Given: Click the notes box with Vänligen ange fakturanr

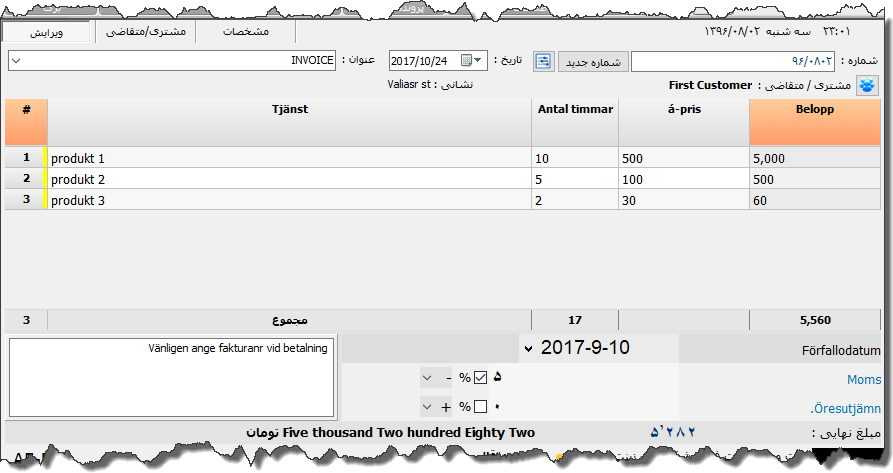Looking at the screenshot, I should [x=171, y=377].
